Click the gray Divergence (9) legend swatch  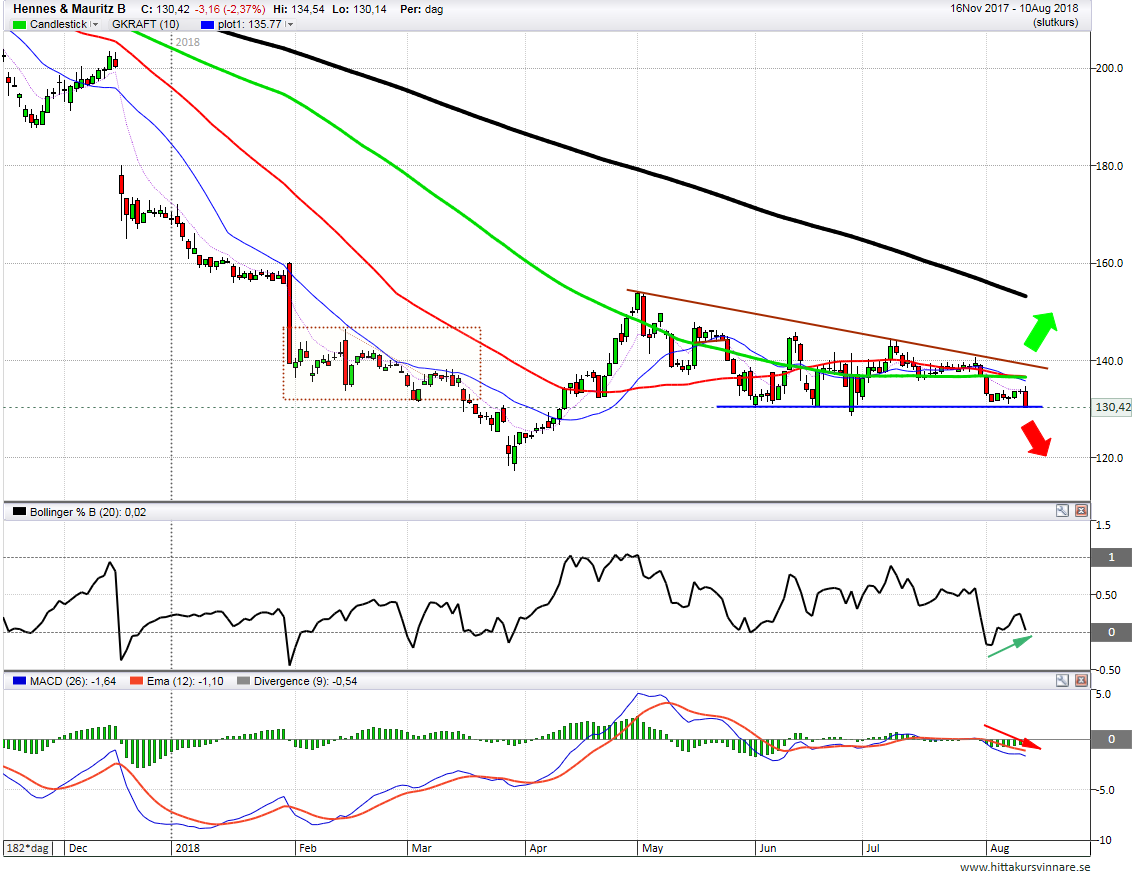(x=243, y=681)
